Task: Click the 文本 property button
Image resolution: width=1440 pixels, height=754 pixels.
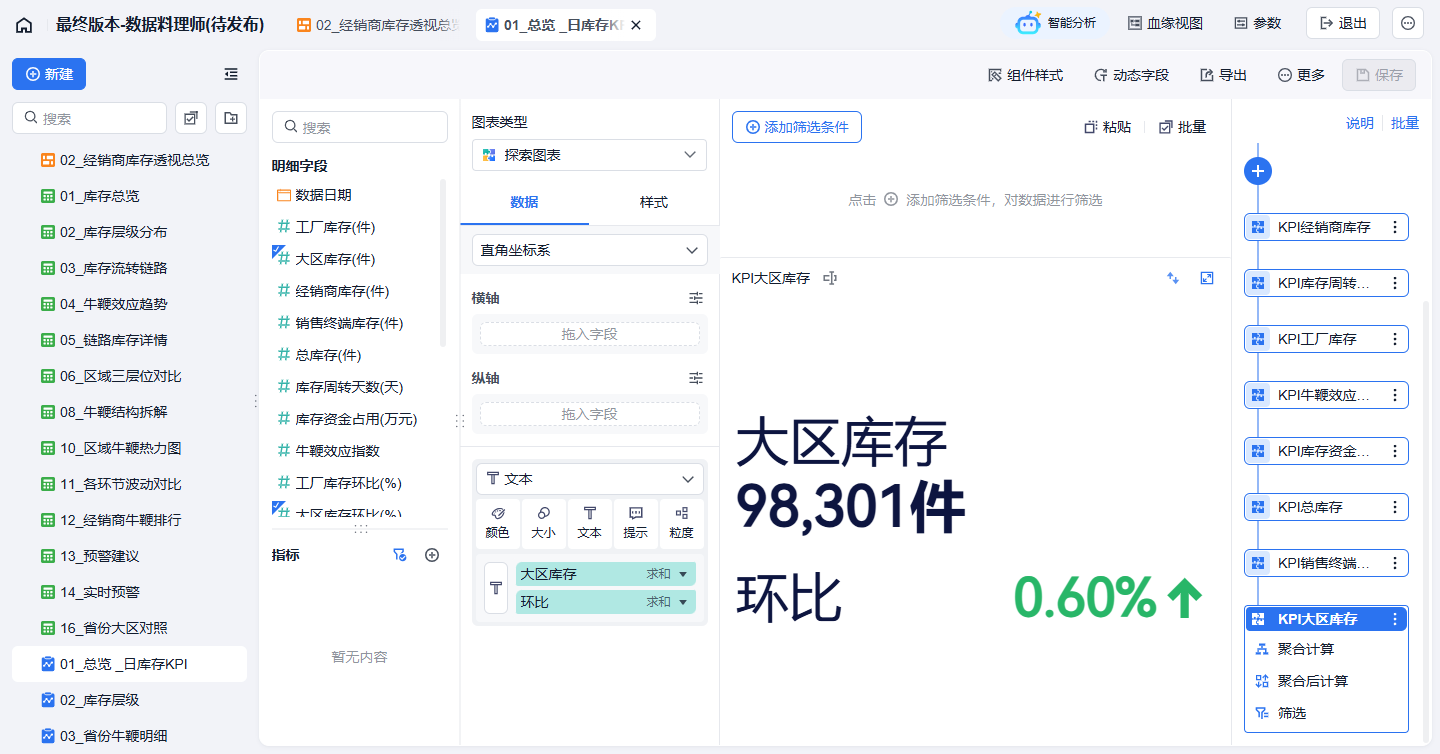Action: tap(589, 524)
